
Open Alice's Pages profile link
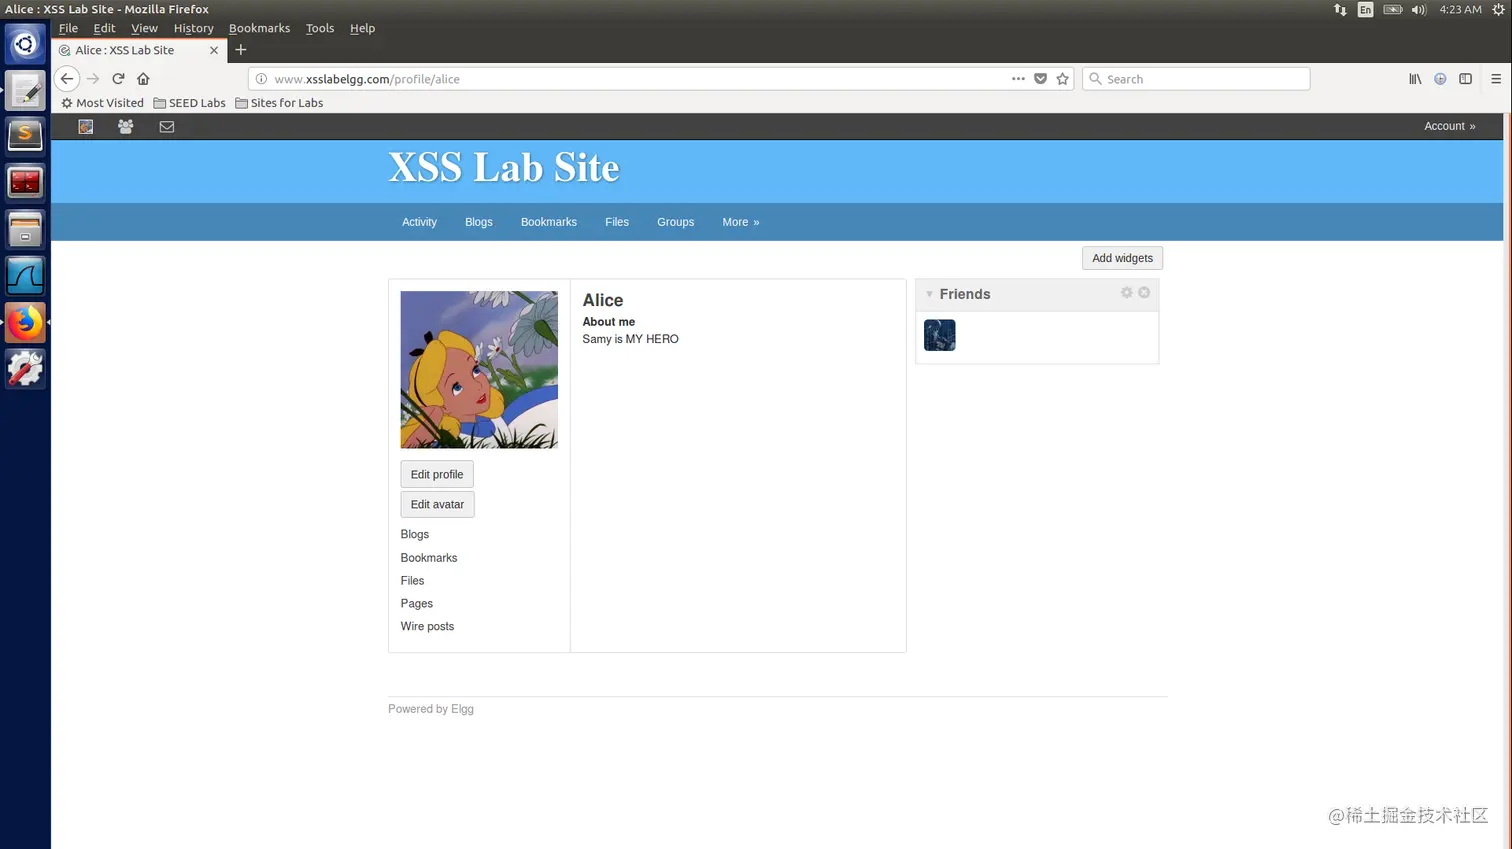[x=417, y=604]
